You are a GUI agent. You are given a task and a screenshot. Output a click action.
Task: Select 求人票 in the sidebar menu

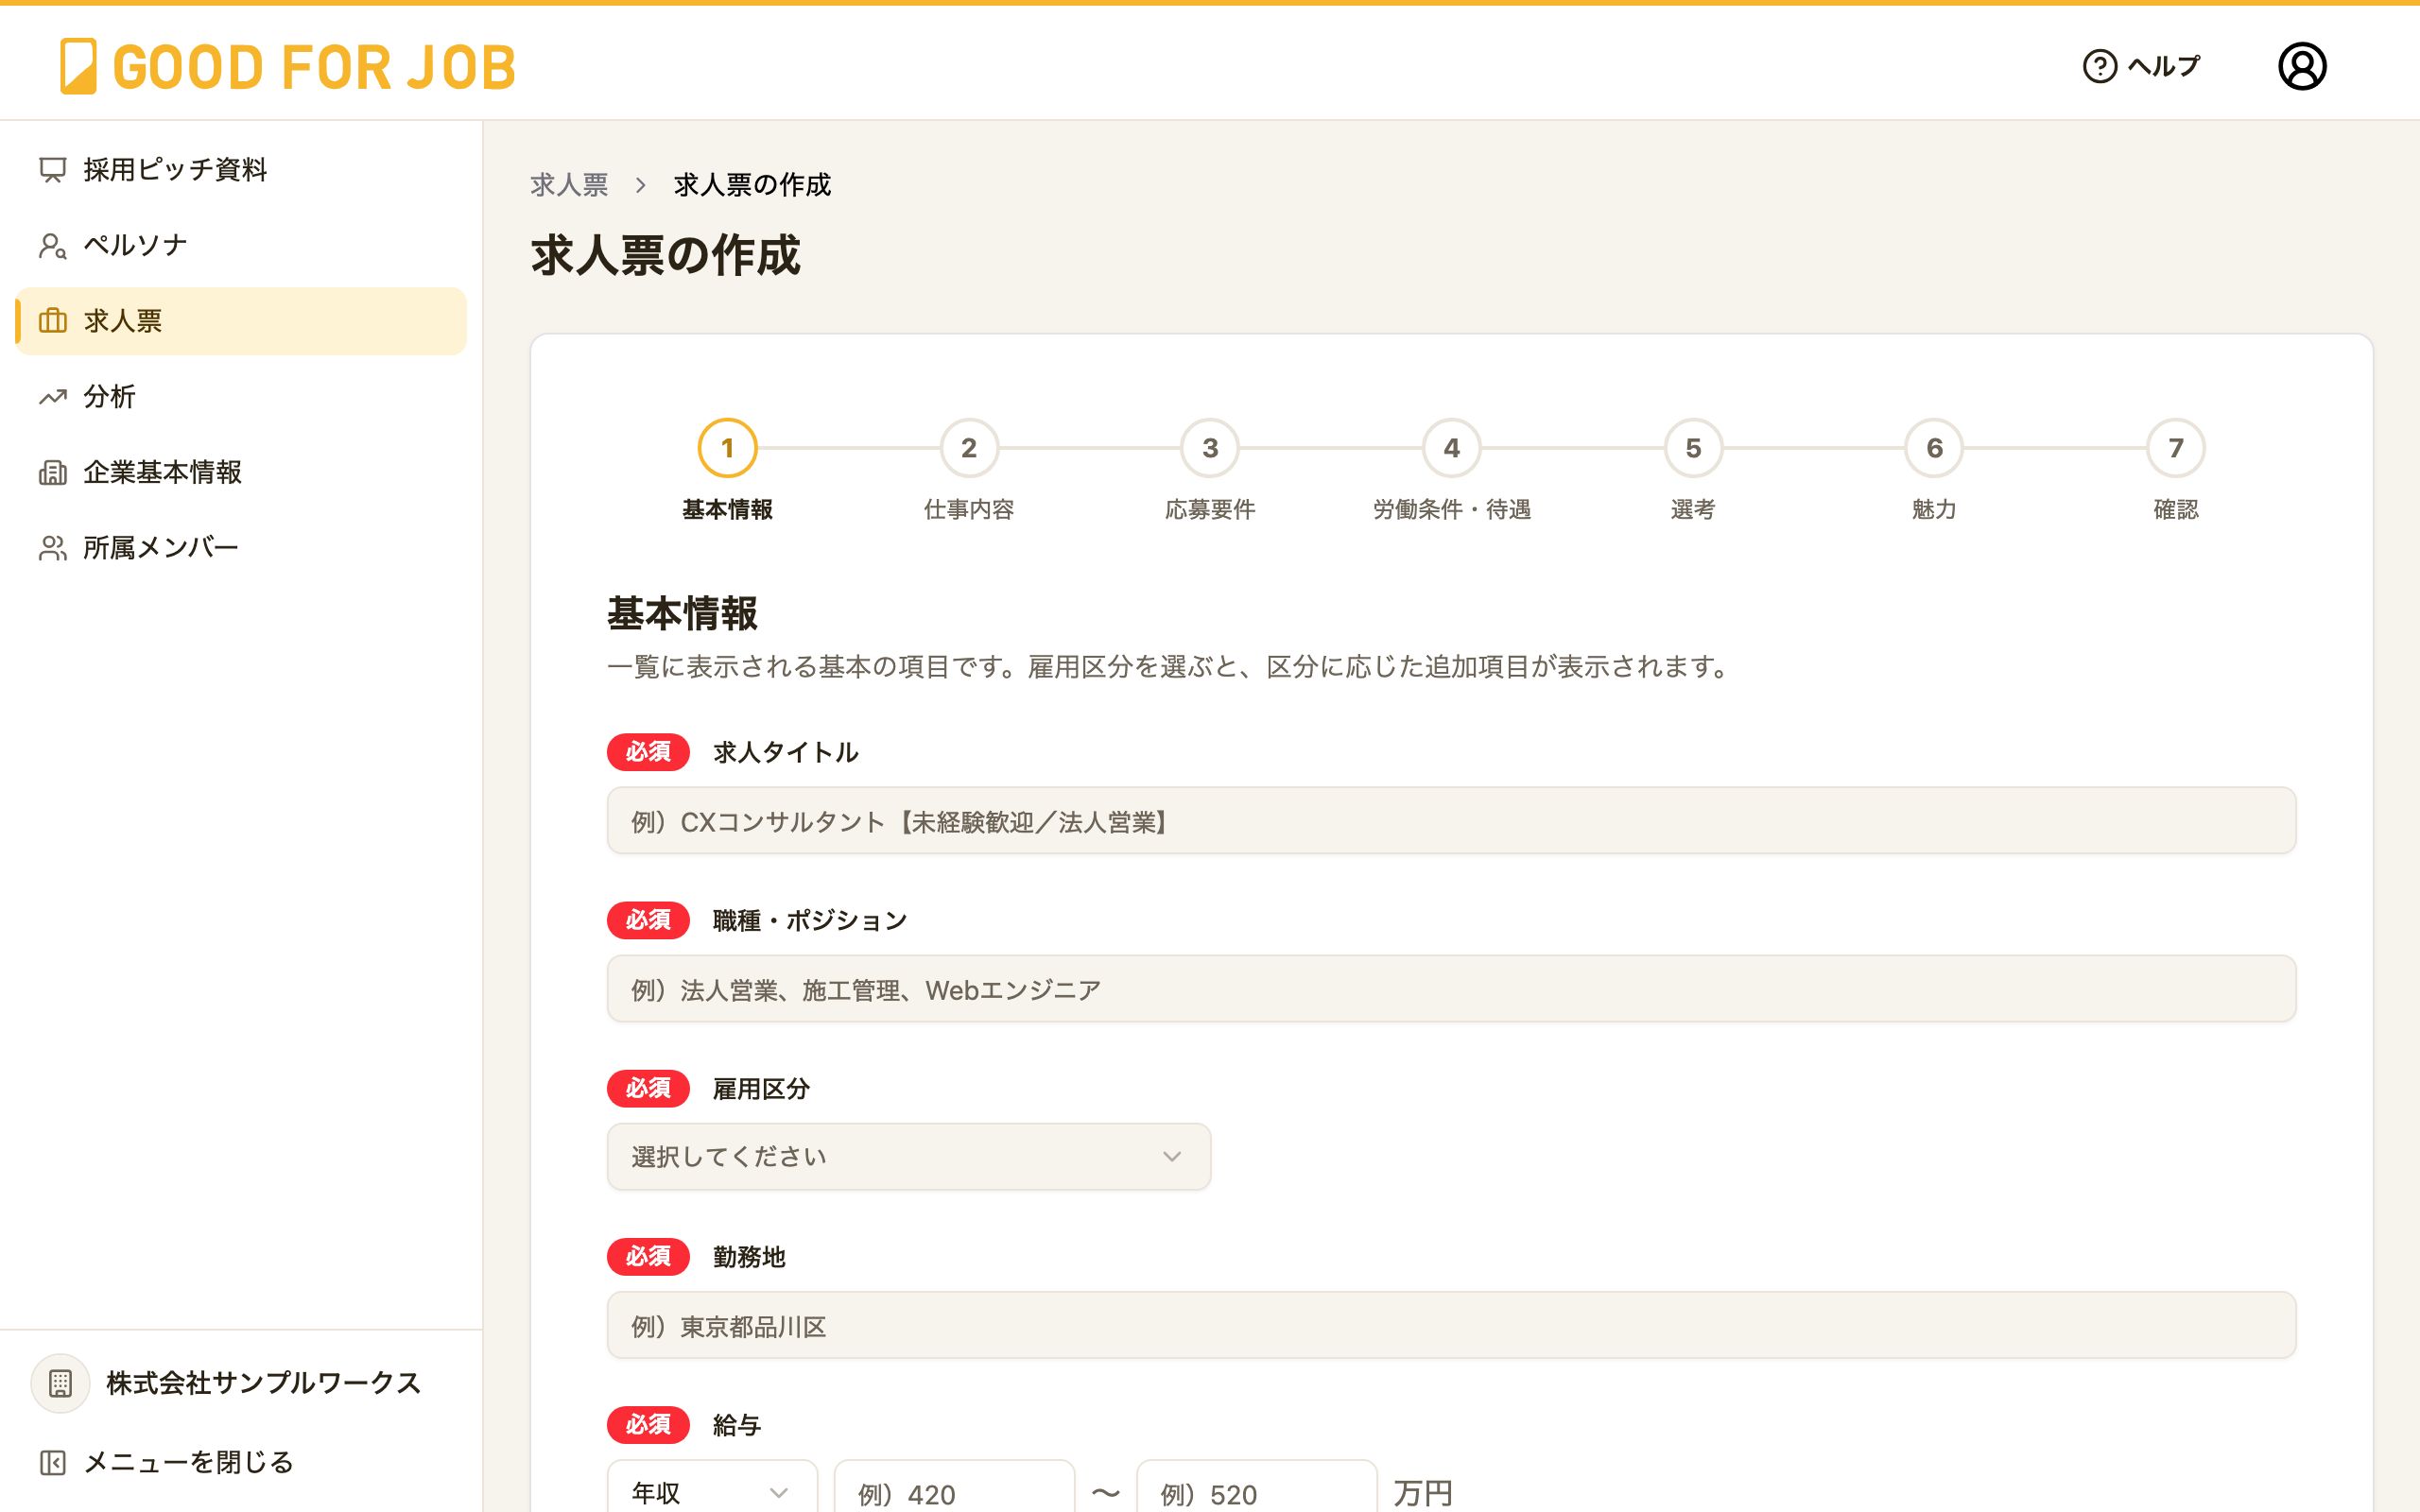(241, 321)
